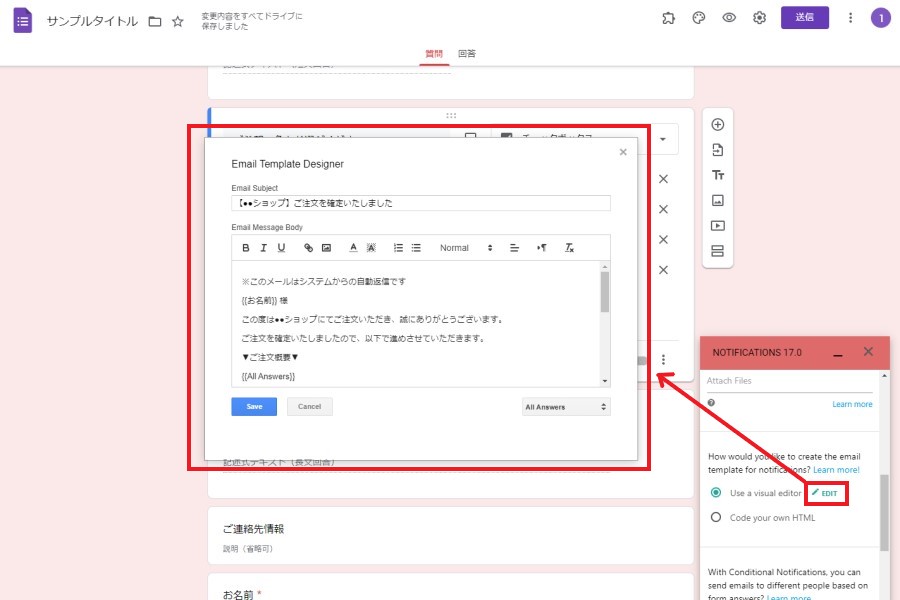Click the add question plus icon
The width and height of the screenshot is (900, 600).
coord(717,125)
